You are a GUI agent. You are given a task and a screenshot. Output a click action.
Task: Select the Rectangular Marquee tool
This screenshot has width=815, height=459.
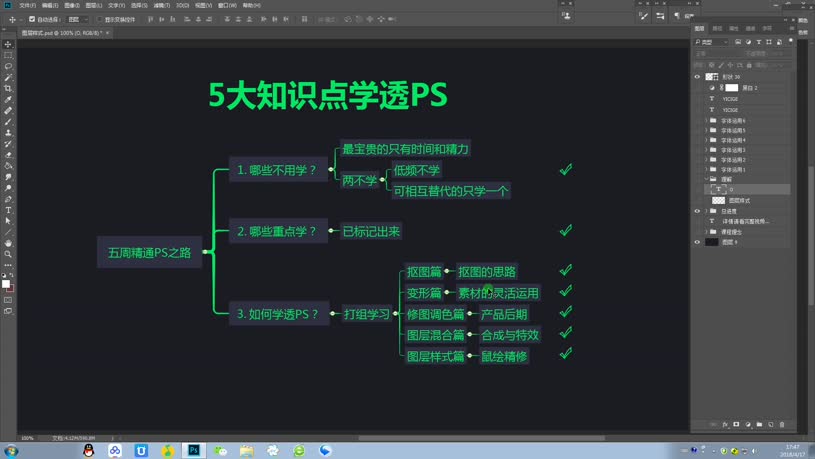tap(8, 55)
